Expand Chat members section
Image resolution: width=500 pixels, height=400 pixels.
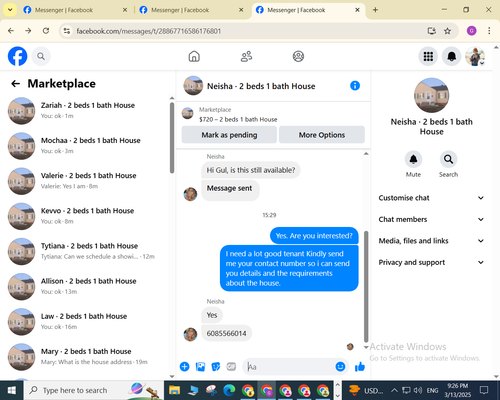click(431, 219)
